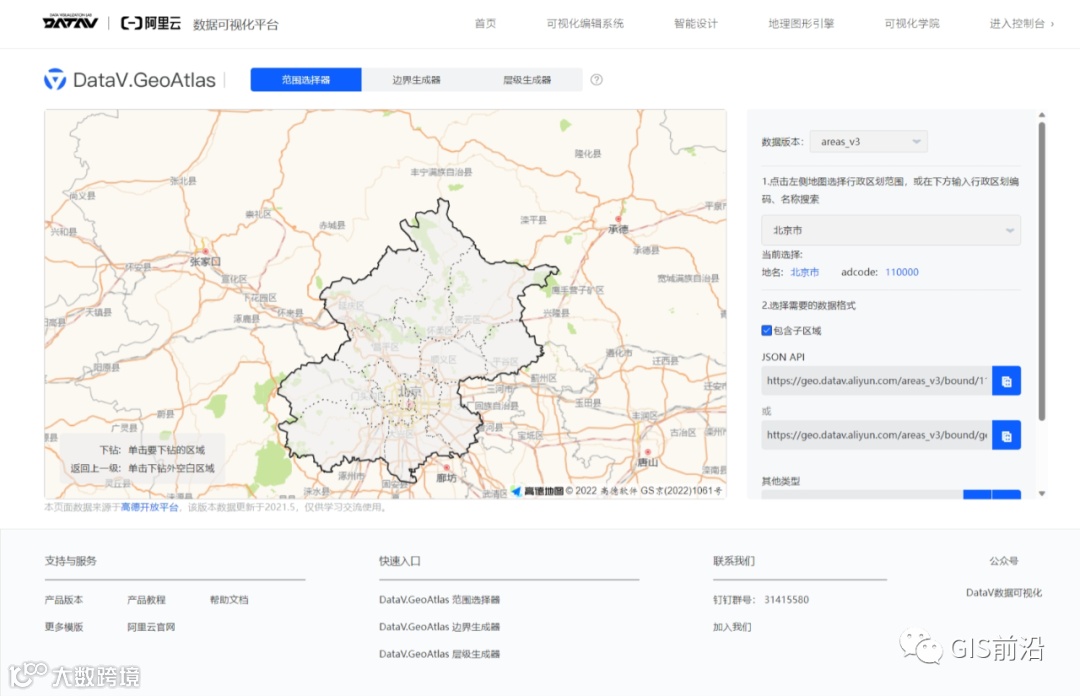Click the scrollbar up arrow
The width and height of the screenshot is (1080, 696).
[1041, 115]
